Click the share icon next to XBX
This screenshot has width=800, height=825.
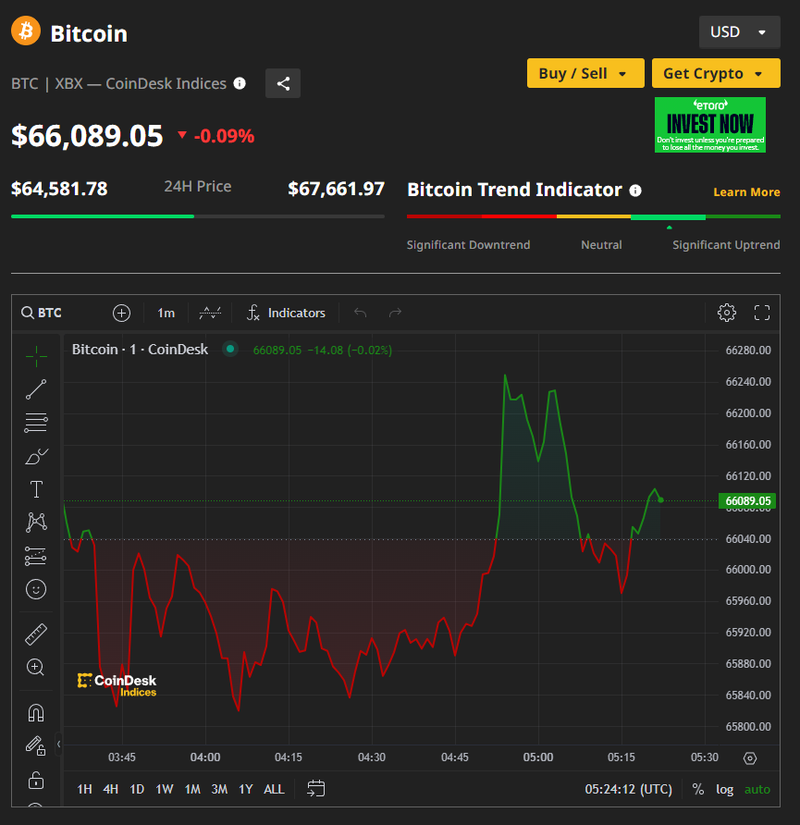pyautogui.click(x=283, y=84)
